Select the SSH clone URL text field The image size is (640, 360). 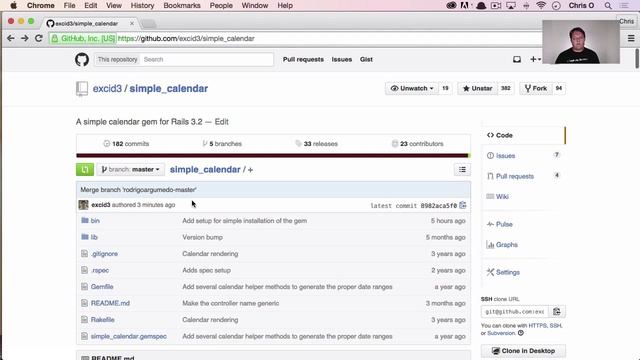(515, 312)
